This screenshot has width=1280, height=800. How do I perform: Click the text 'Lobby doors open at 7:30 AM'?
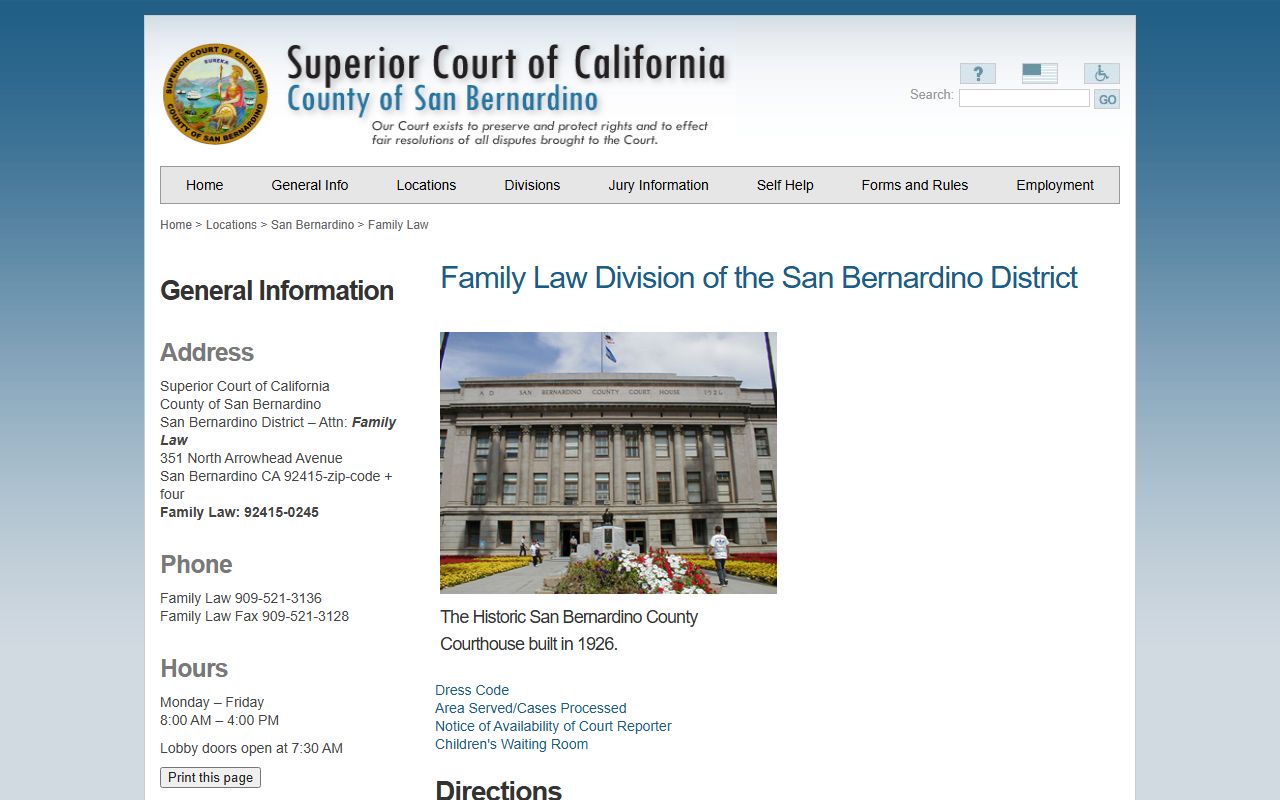(x=251, y=748)
